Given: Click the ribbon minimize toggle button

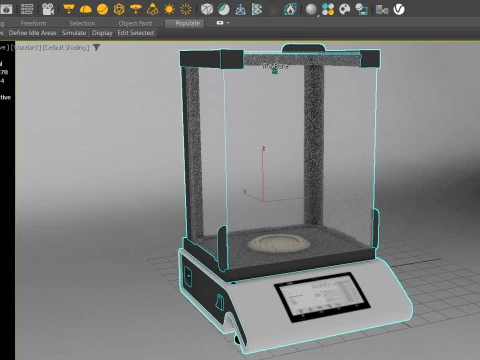Looking at the screenshot, I should point(220,23).
